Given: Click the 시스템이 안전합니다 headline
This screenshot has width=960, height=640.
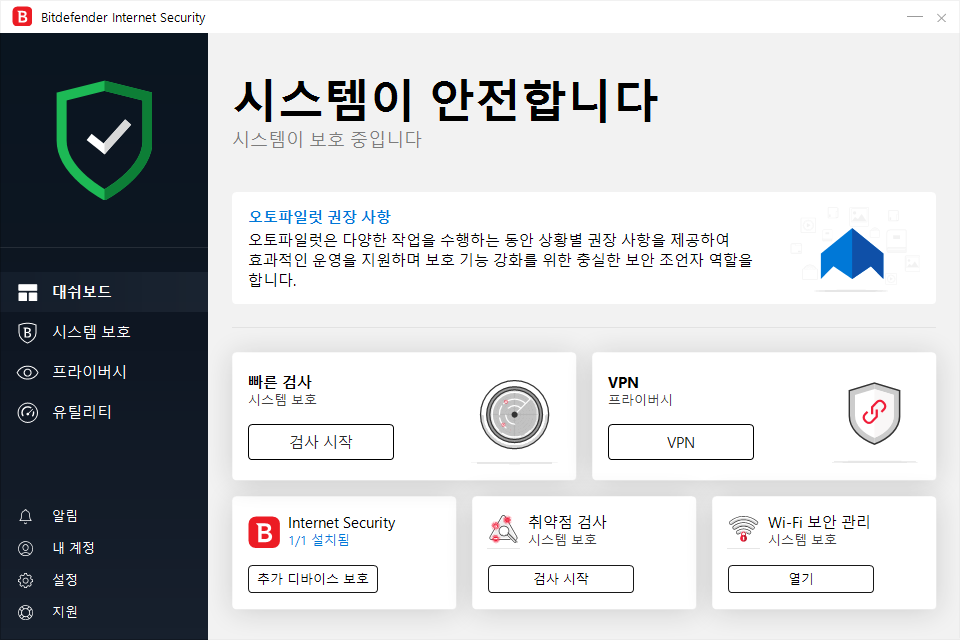Looking at the screenshot, I should [446, 100].
